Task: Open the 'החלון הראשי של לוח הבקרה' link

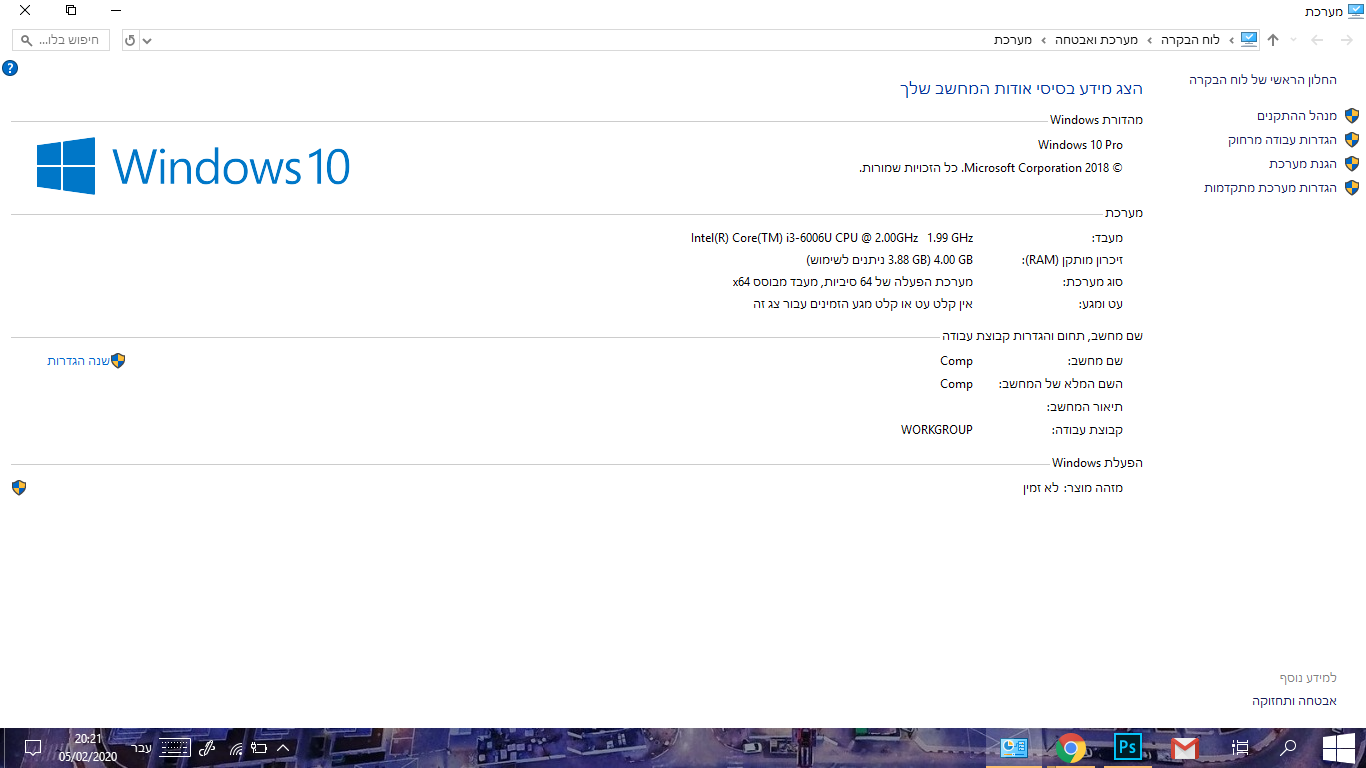Action: [1263, 80]
